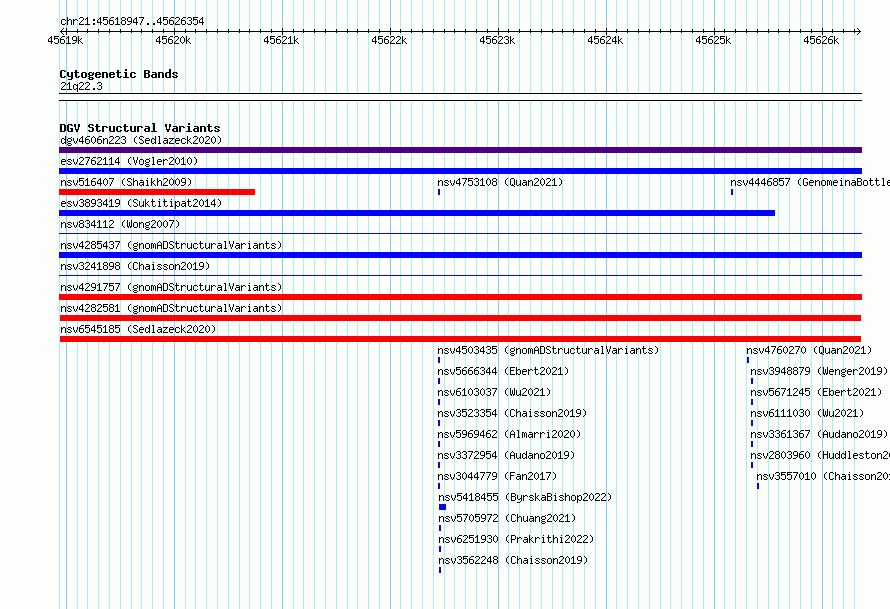Select nsv3372954 (Audano2019) variant label
890x609 pixels.
click(506, 455)
